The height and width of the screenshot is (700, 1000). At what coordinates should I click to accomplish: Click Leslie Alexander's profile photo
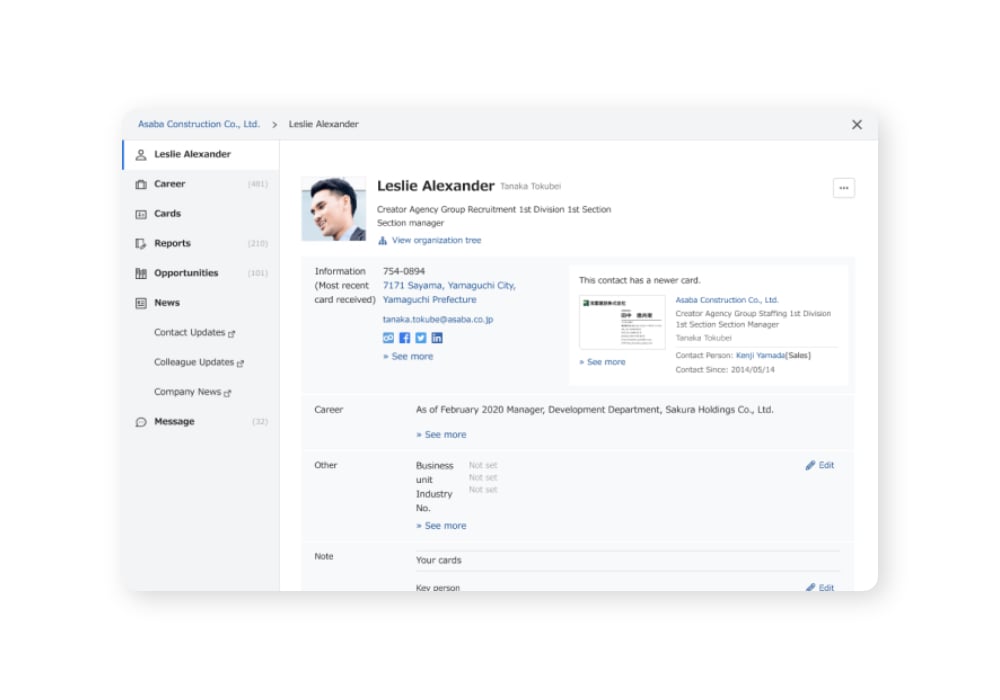(334, 209)
